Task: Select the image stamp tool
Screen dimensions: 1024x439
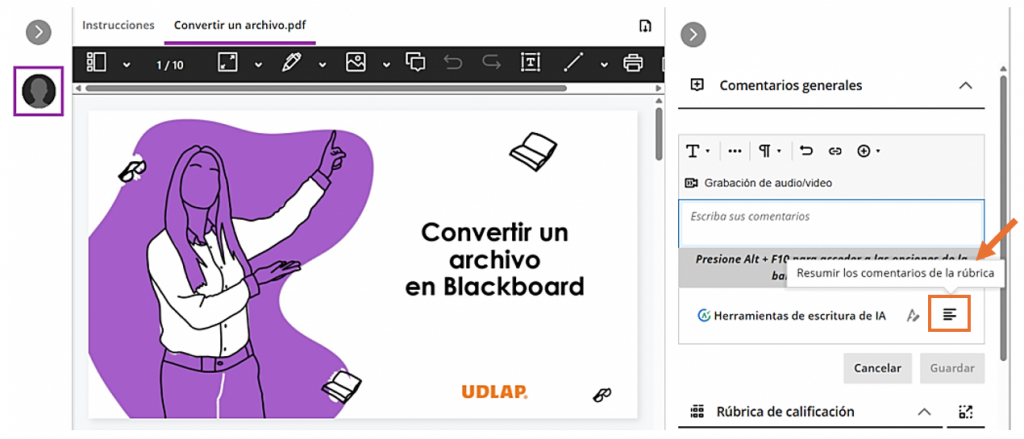Action: click(x=356, y=63)
